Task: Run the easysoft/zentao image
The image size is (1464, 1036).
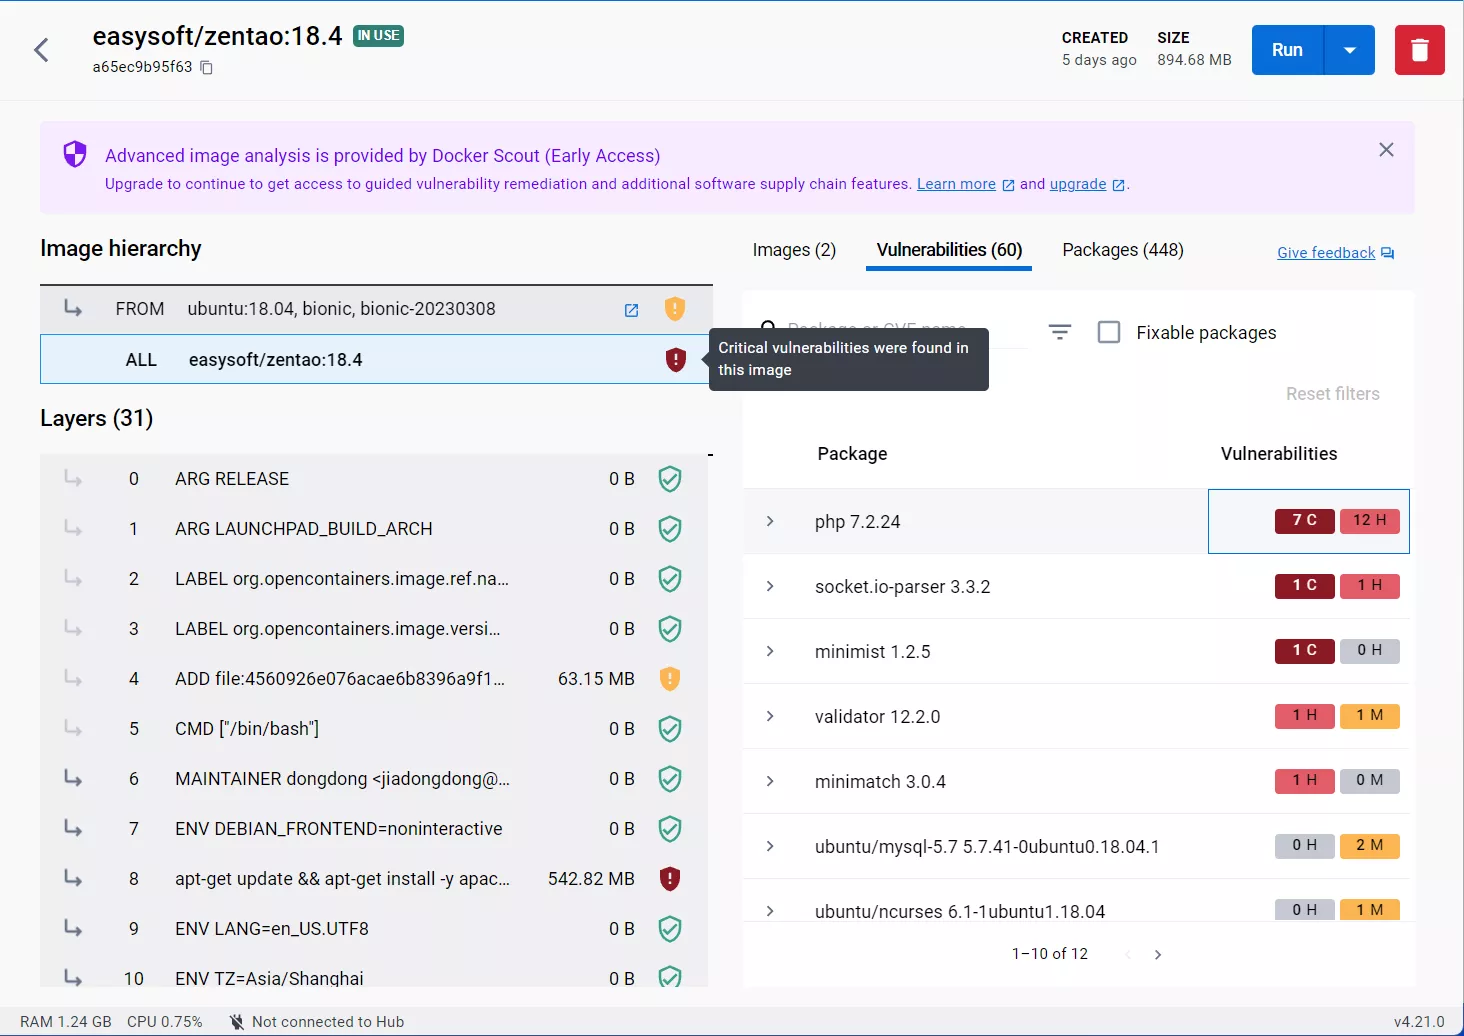Action: coord(1287,50)
